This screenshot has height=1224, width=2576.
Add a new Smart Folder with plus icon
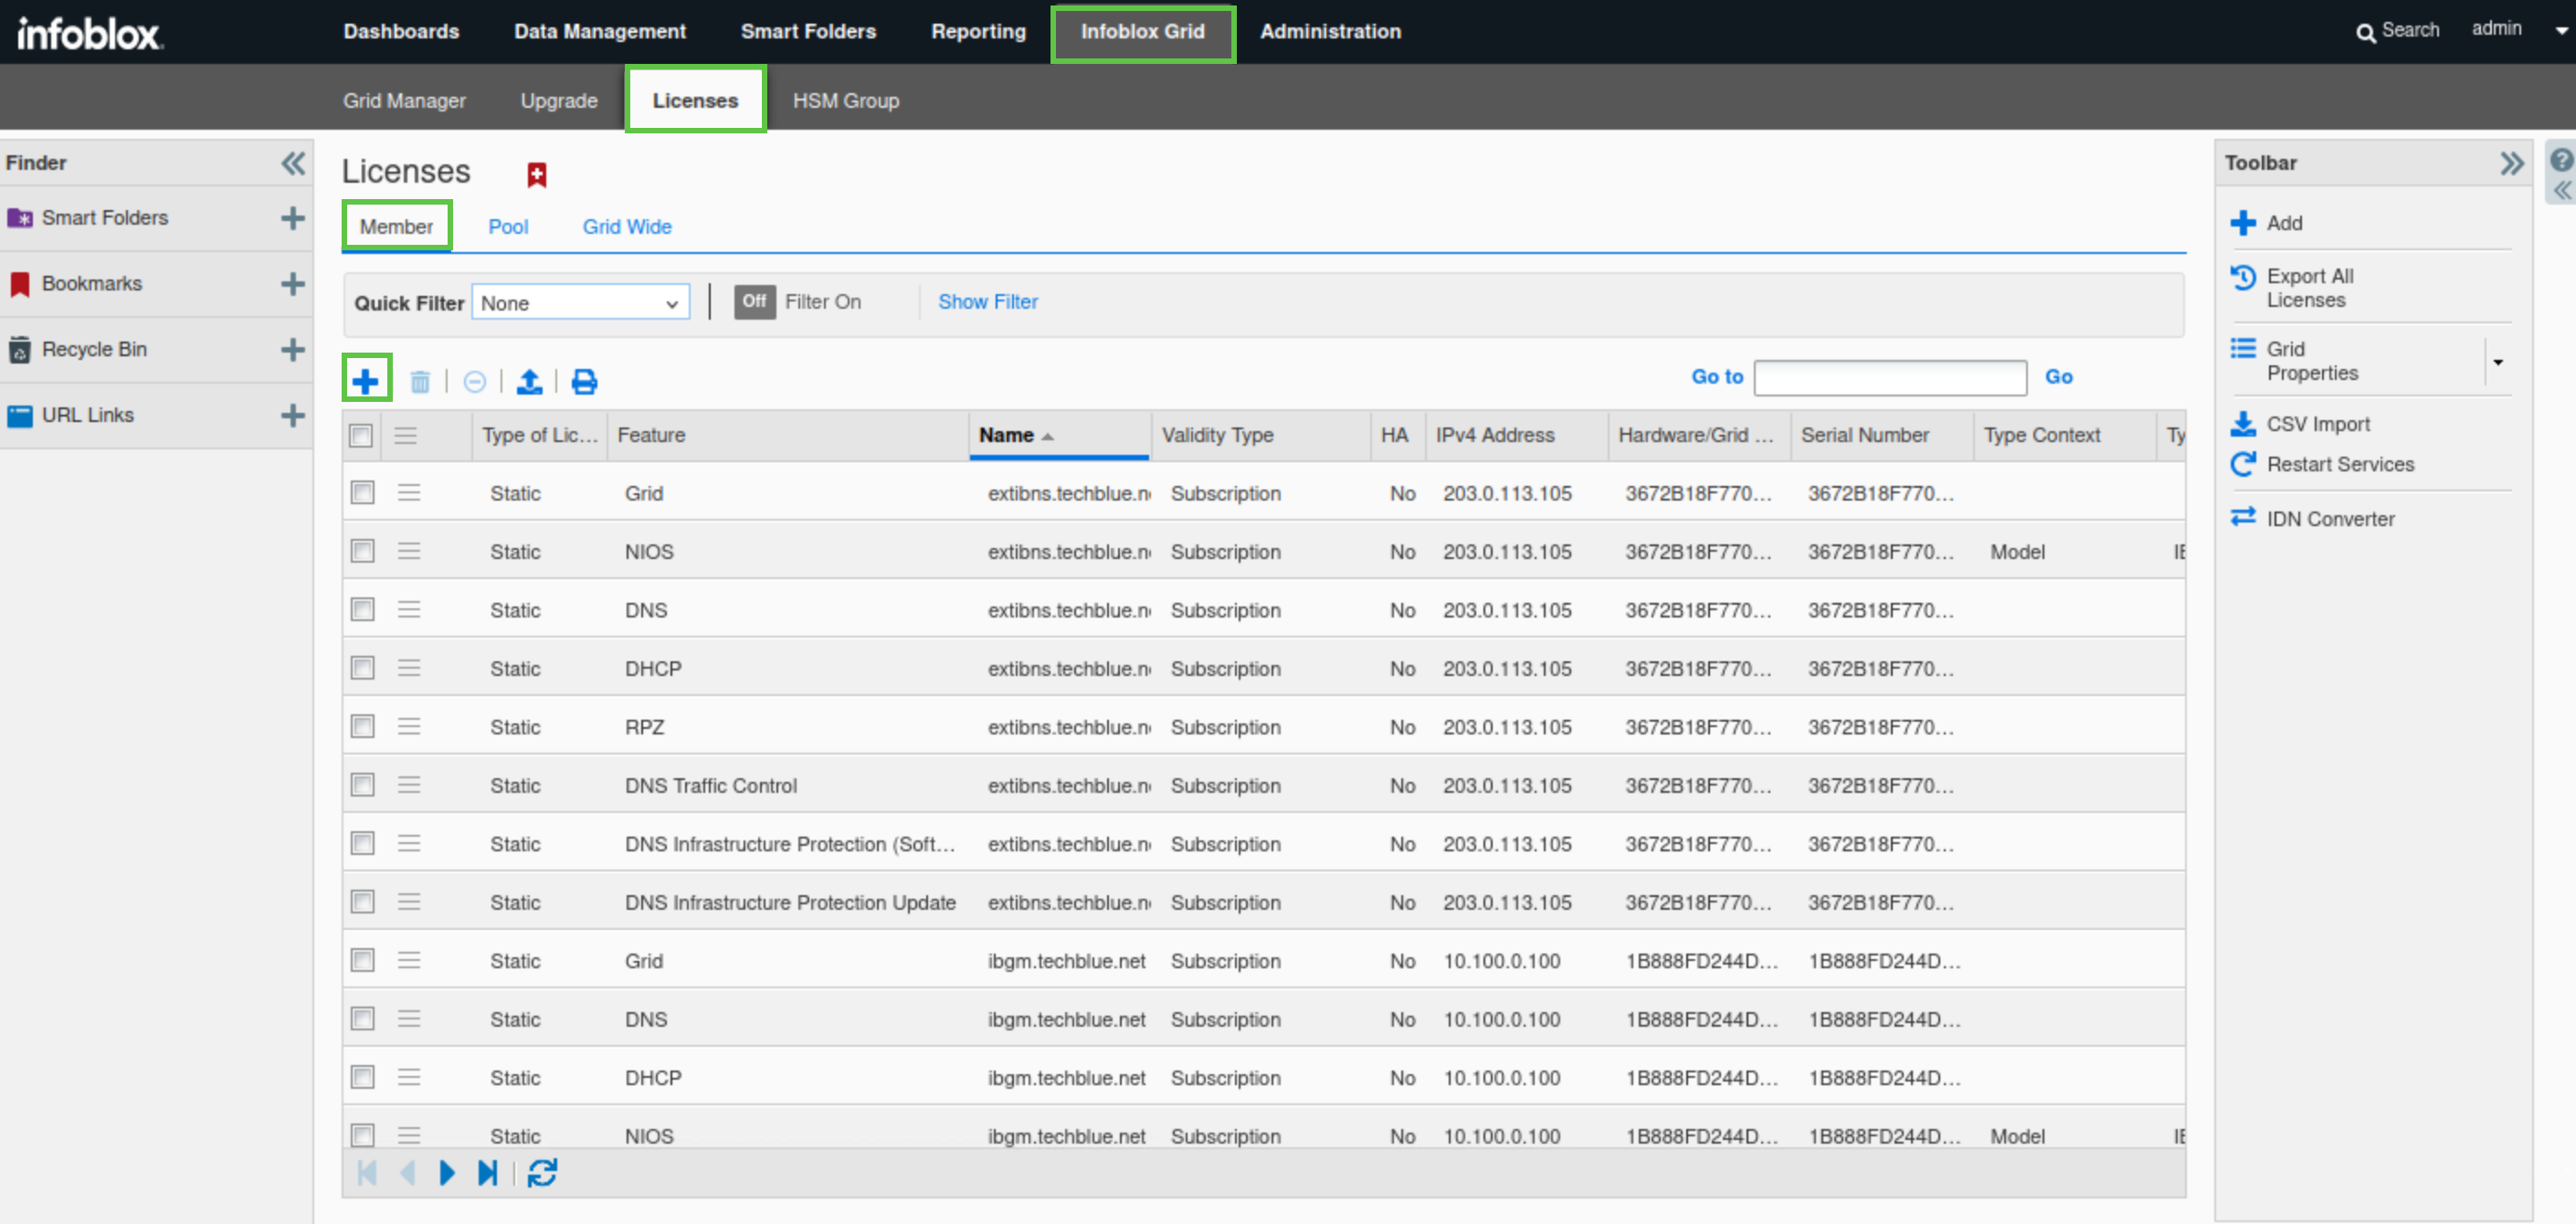[x=292, y=218]
